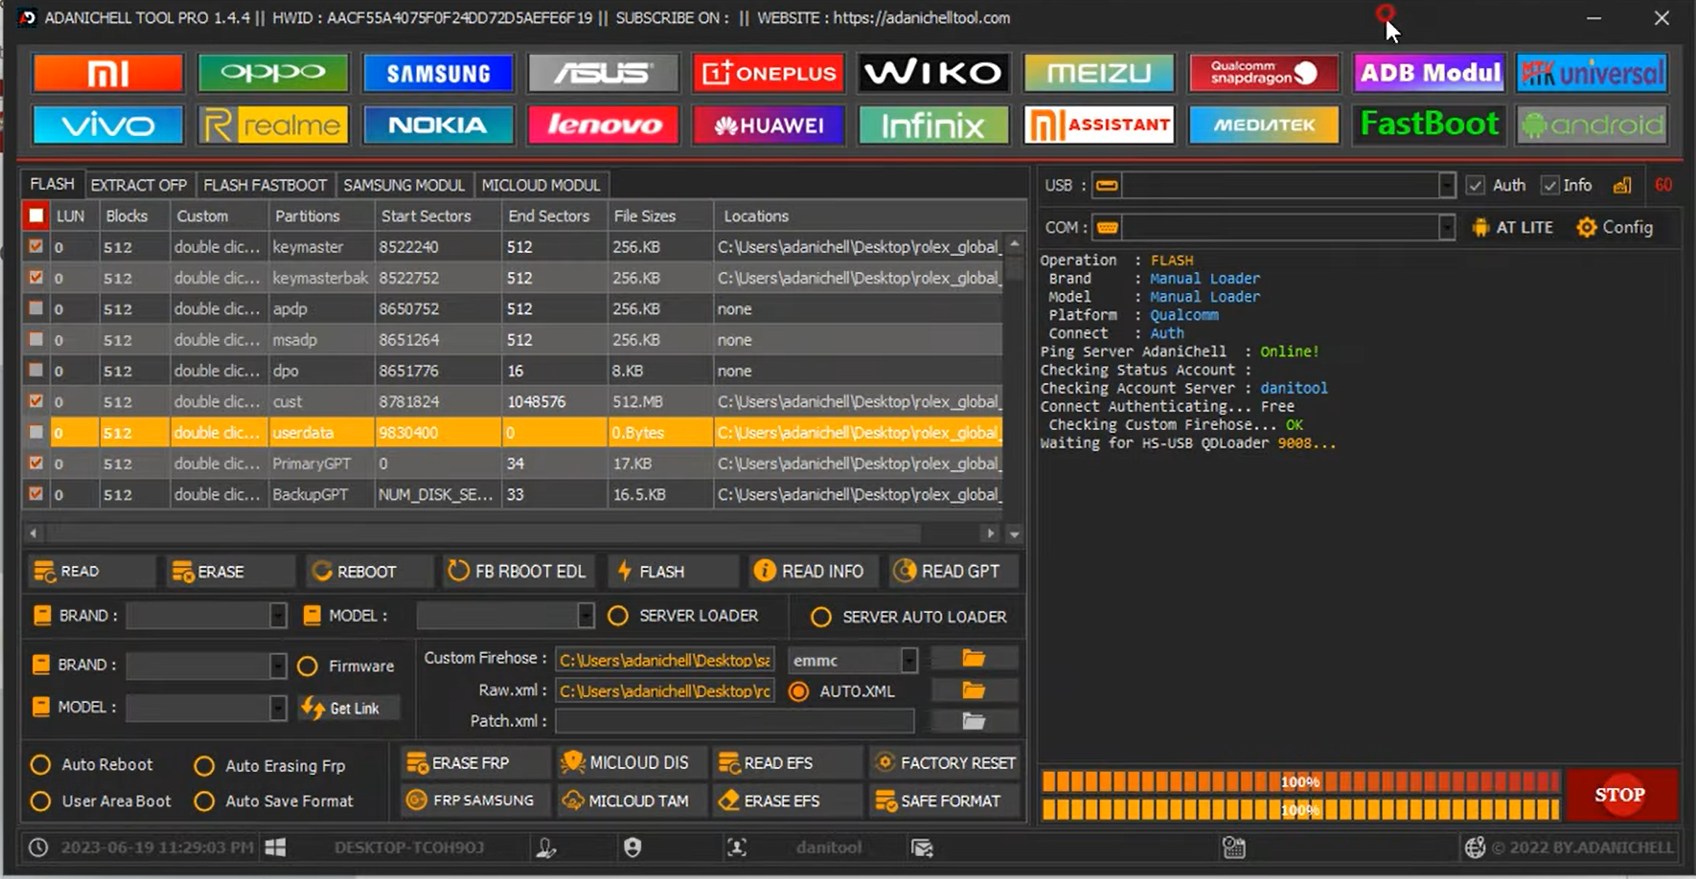Check the userdata partition row checkbox
1696x879 pixels.
(x=36, y=432)
